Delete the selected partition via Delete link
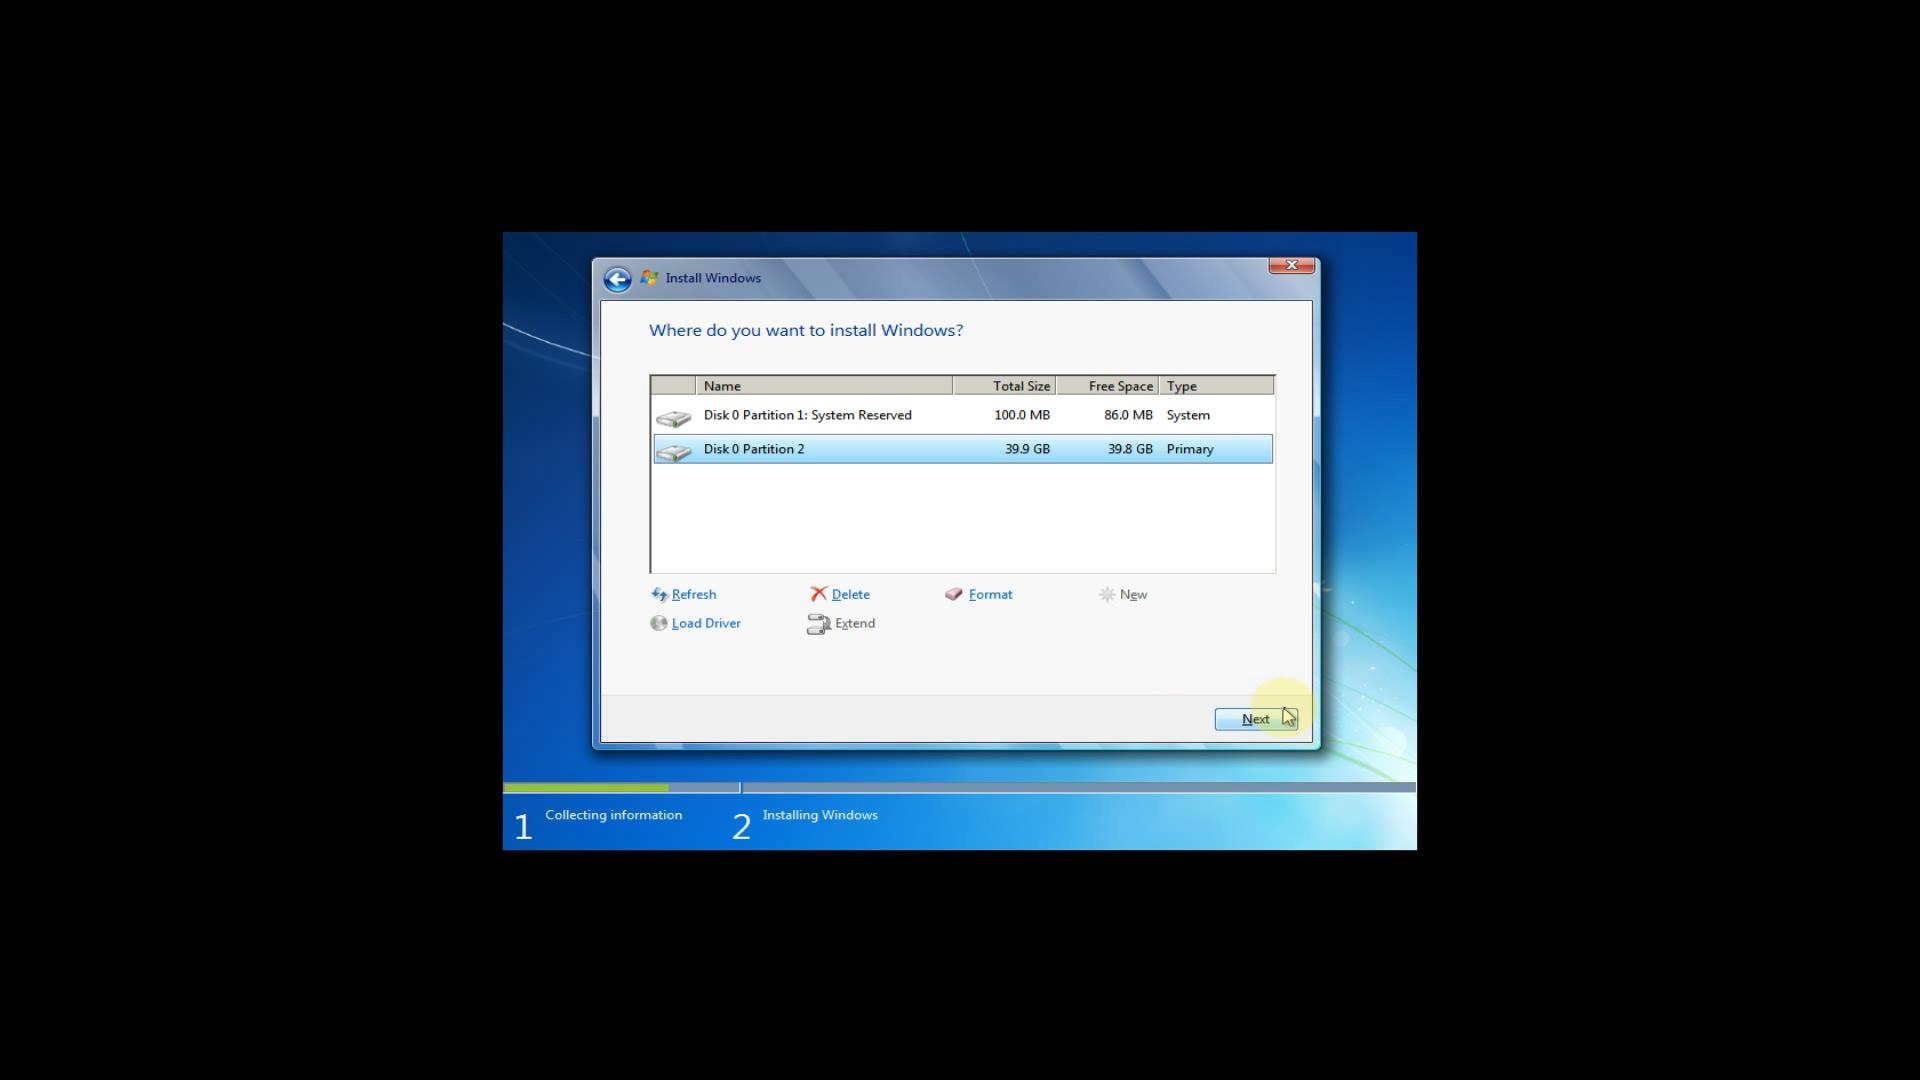The image size is (1920, 1080). (851, 594)
